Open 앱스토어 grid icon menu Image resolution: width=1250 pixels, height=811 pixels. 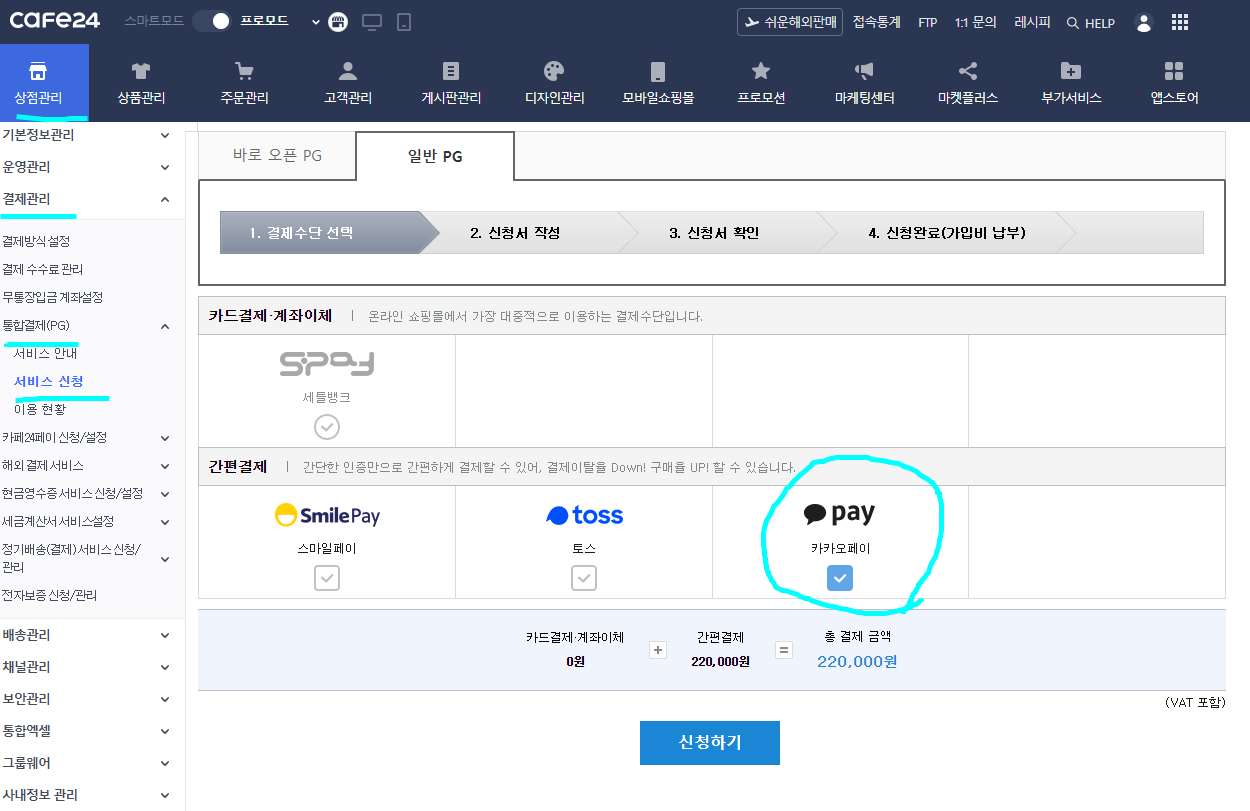click(x=1174, y=82)
